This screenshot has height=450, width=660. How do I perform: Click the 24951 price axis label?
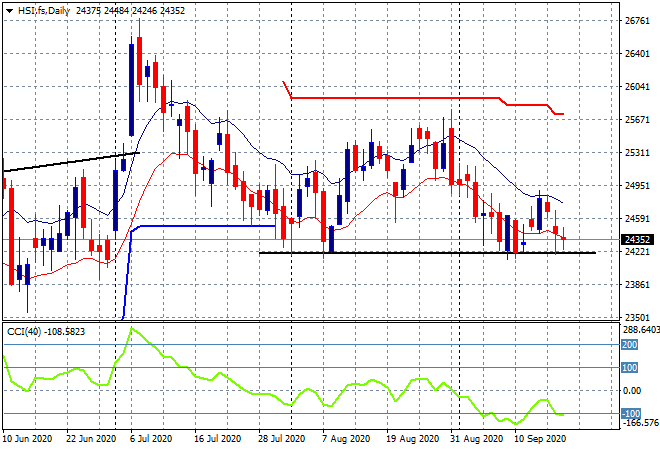(637, 186)
